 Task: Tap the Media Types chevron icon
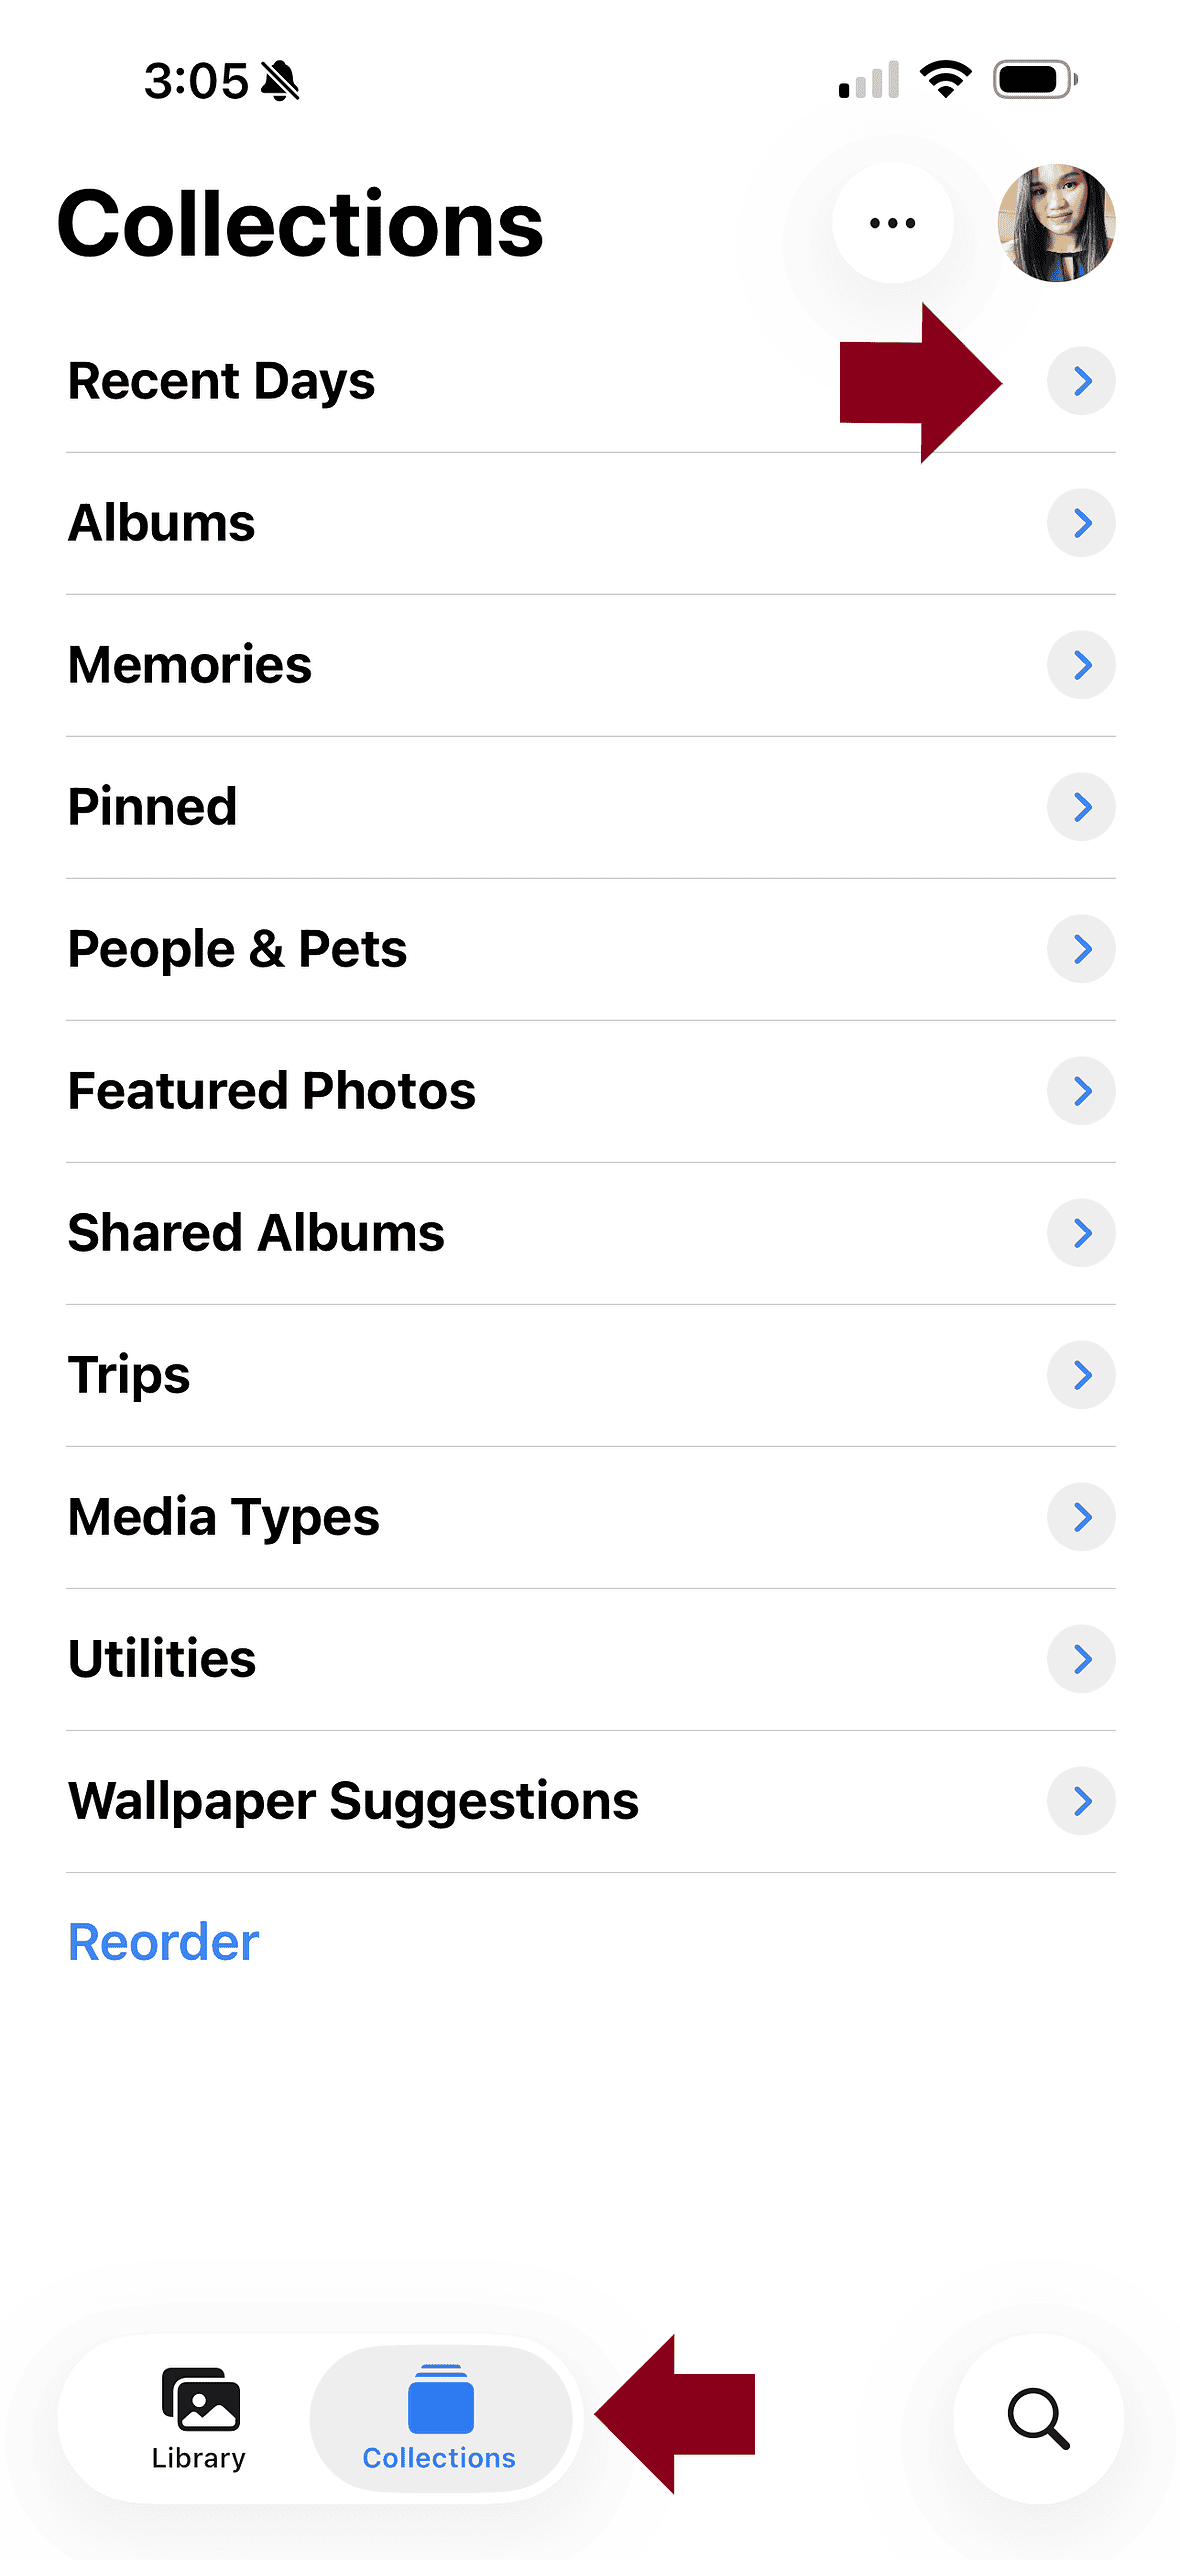[x=1081, y=1517]
